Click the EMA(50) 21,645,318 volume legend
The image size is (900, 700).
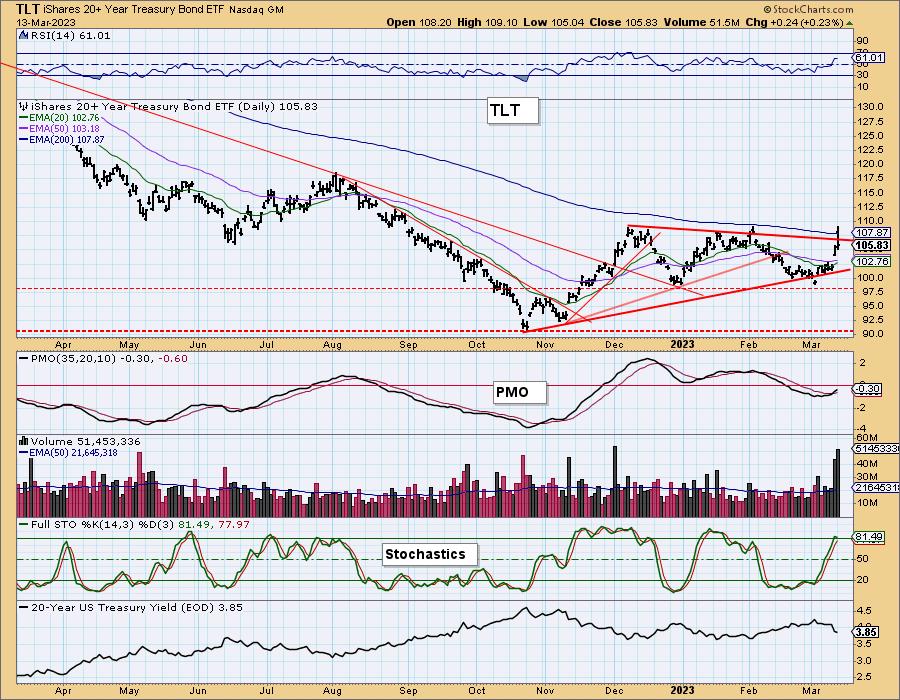tap(68, 453)
